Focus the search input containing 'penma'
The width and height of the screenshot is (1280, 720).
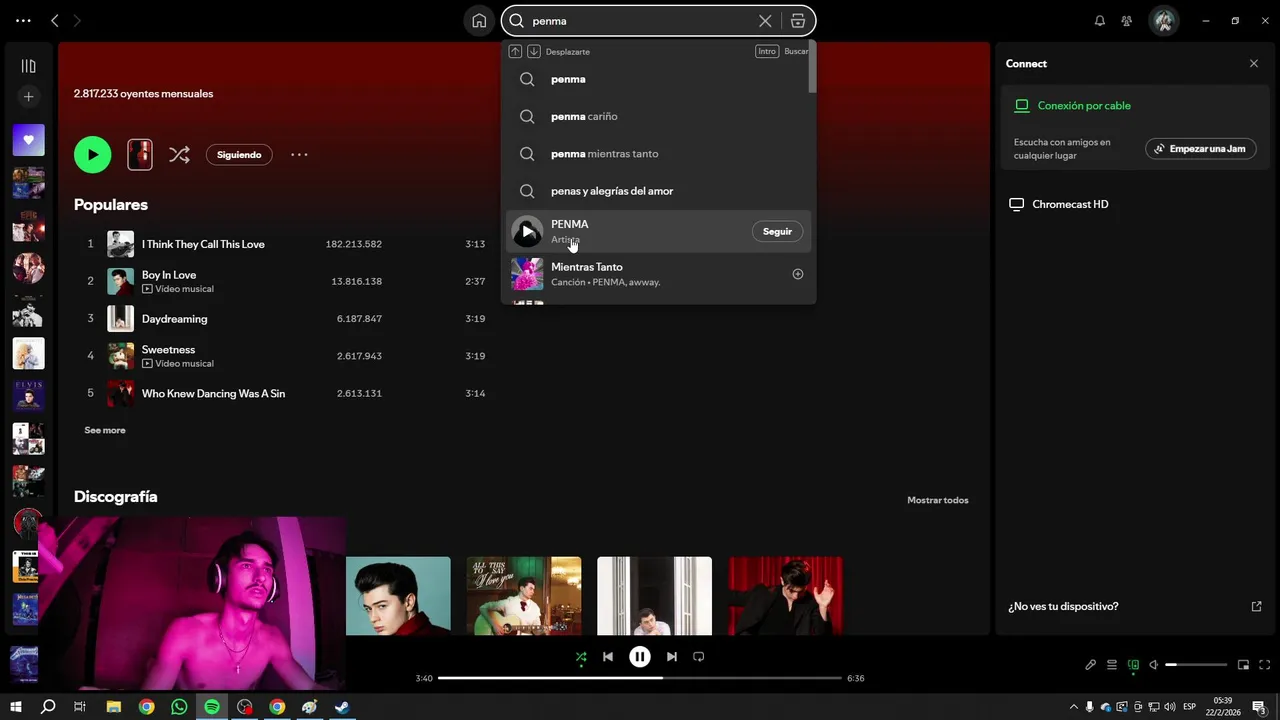coord(643,21)
